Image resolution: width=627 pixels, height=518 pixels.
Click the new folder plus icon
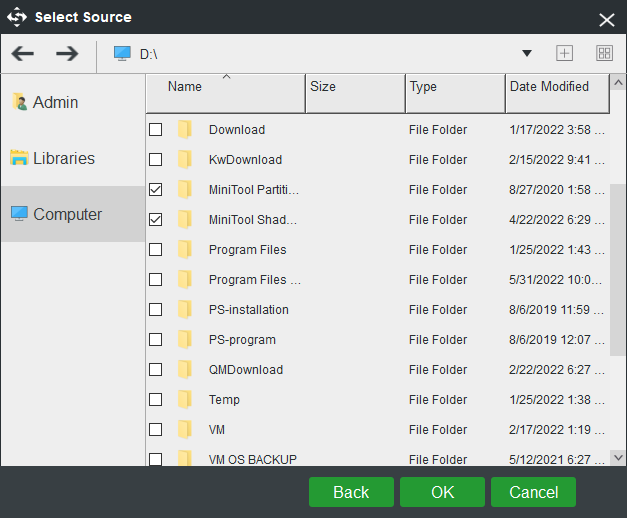pyautogui.click(x=564, y=53)
